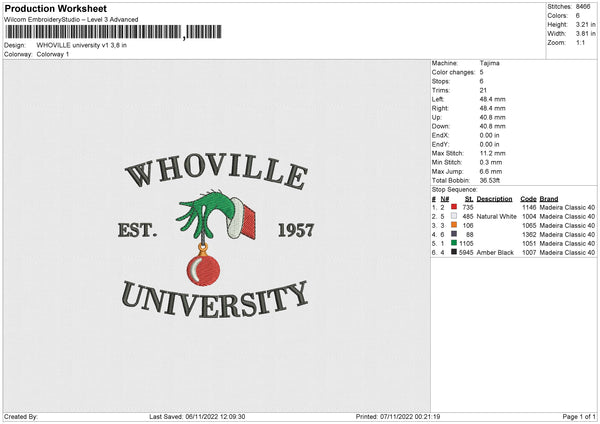Click the Colors value 6
This screenshot has height=424, width=600.
577,16
